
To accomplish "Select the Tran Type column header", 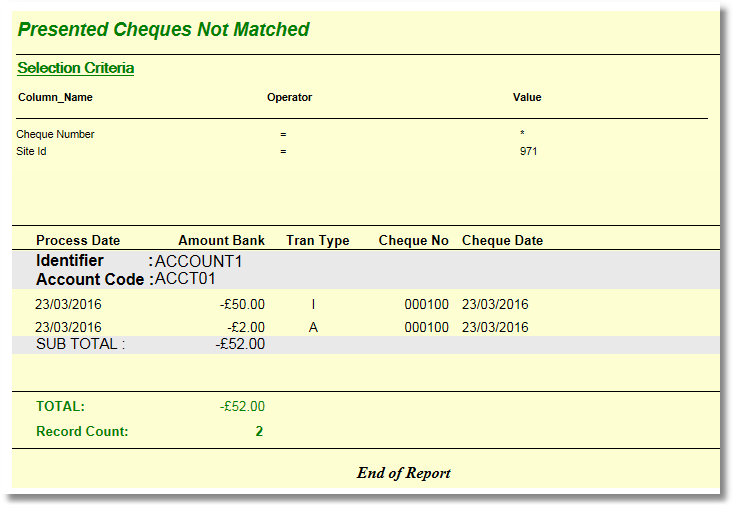I will coord(317,240).
